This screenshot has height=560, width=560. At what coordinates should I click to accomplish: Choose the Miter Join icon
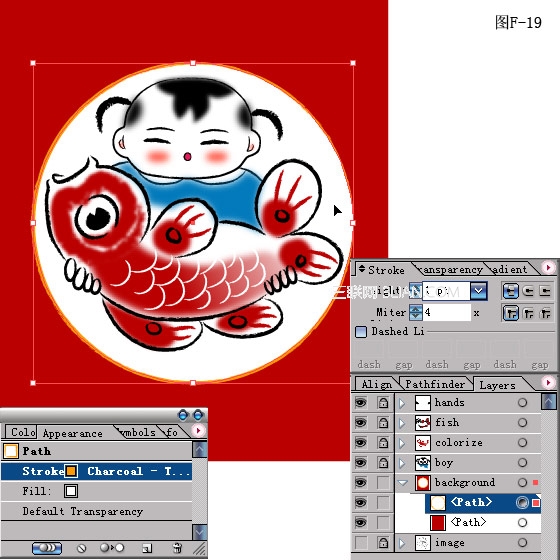point(511,314)
